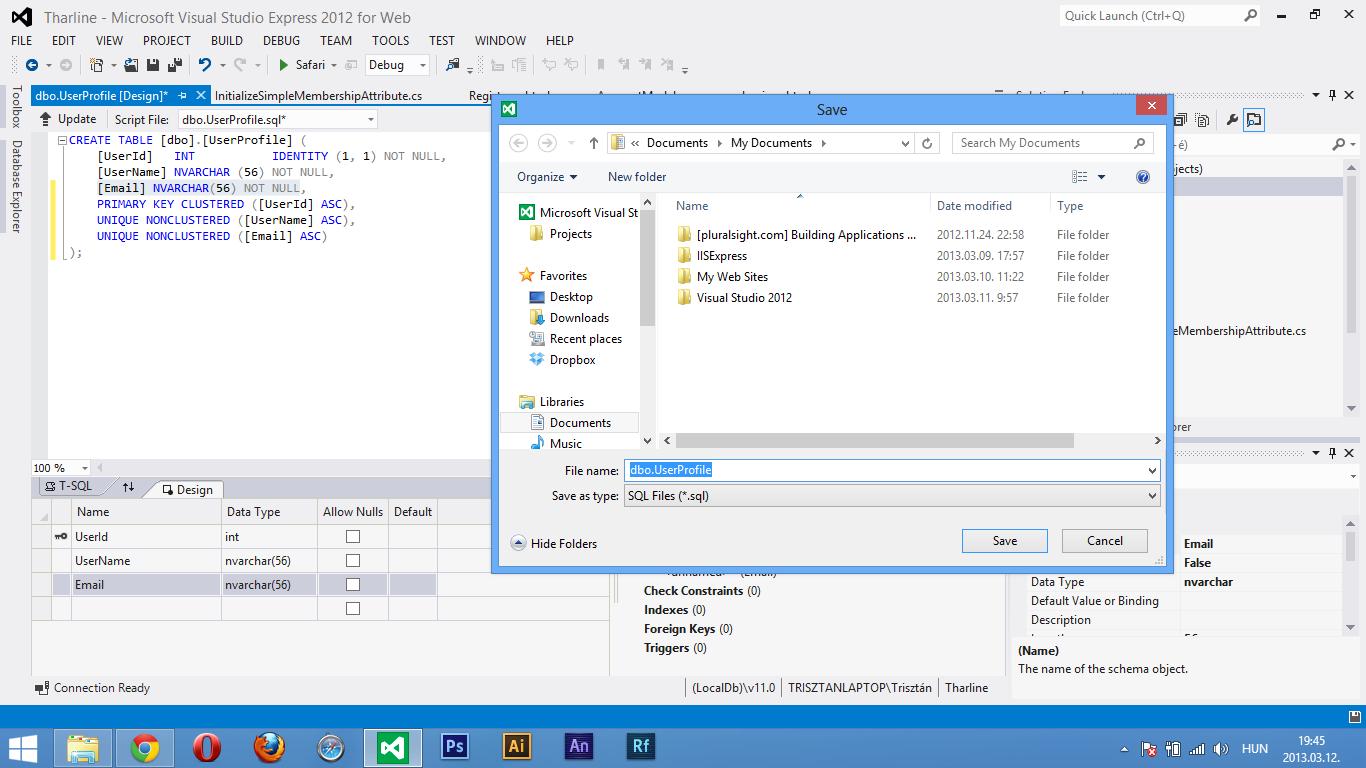Click the Visual Studio 2012 folder

[744, 298]
